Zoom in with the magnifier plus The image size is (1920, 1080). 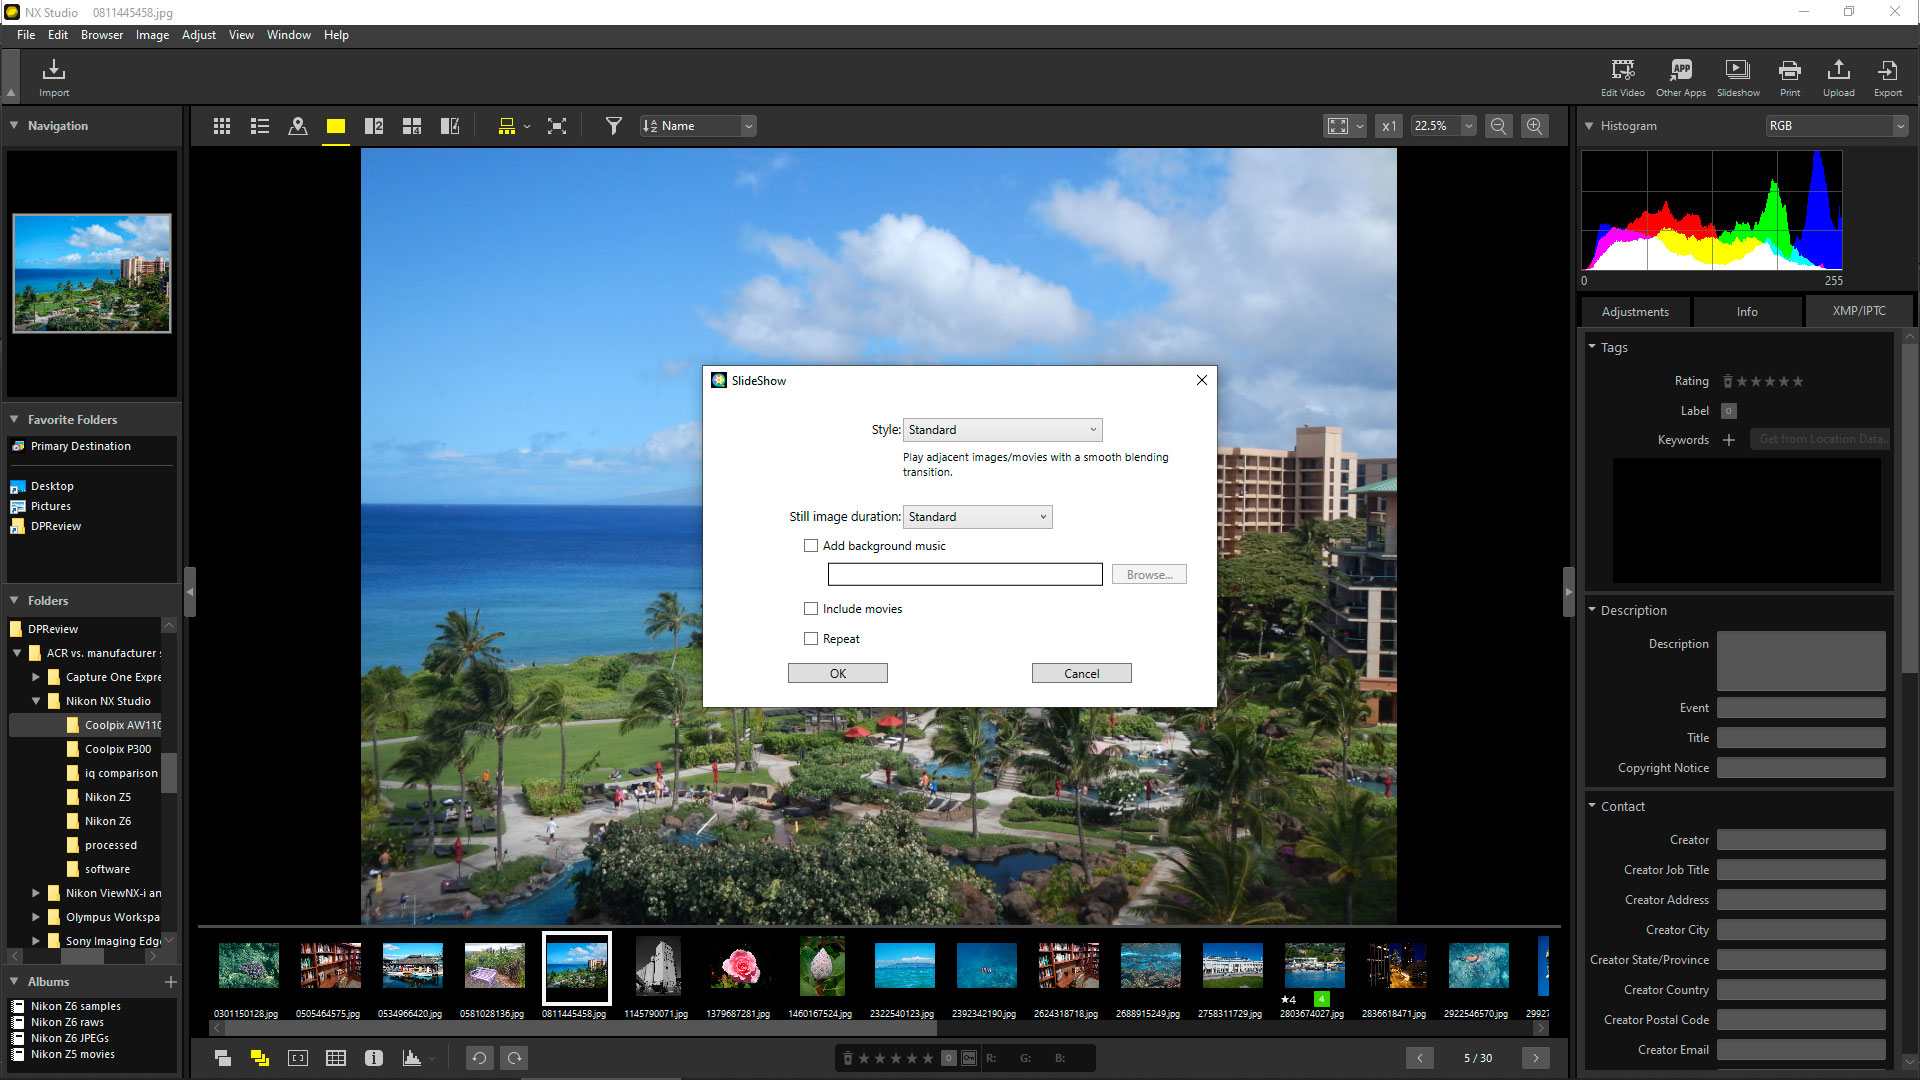[1535, 126]
